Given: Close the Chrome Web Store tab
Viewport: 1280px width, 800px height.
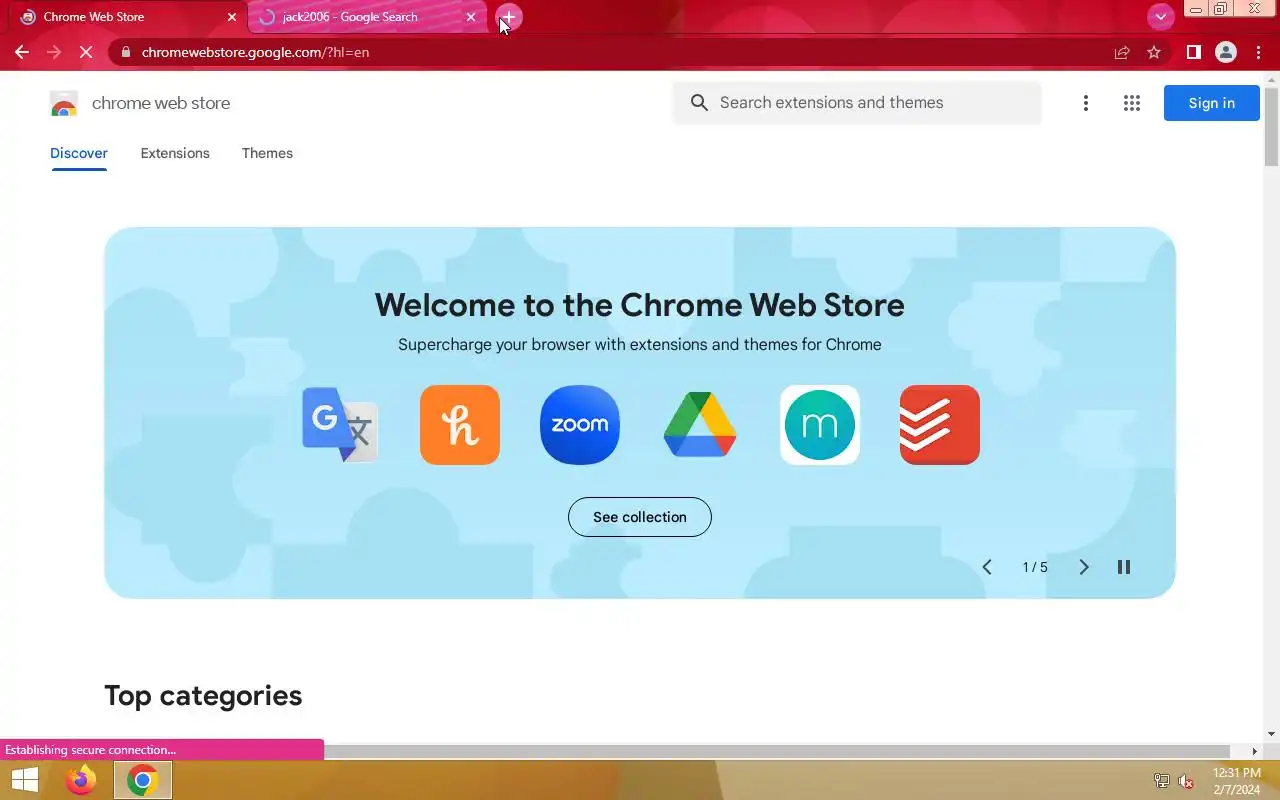Looking at the screenshot, I should coord(232,17).
